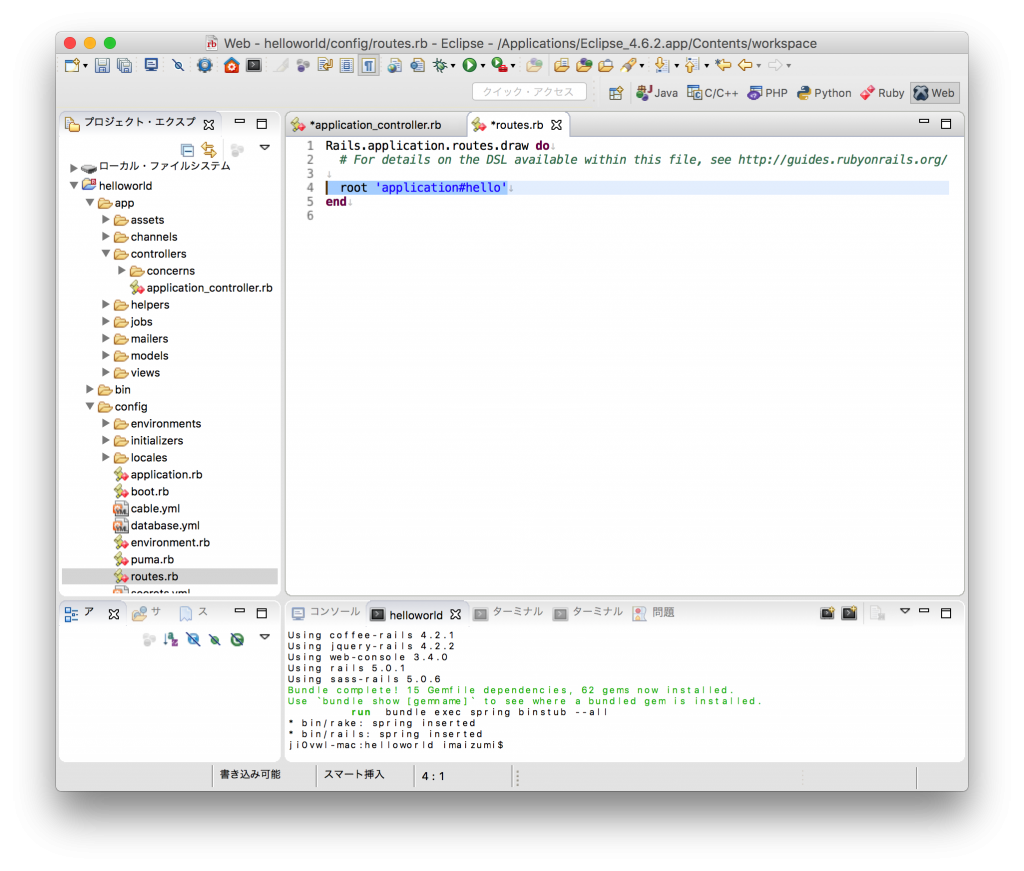Click the New wizard toolbar icon
This screenshot has width=1024, height=871.
click(72, 65)
